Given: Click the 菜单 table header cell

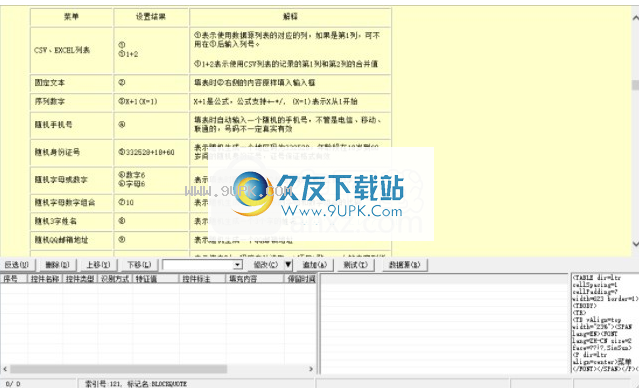Looking at the screenshot, I should [71, 17].
